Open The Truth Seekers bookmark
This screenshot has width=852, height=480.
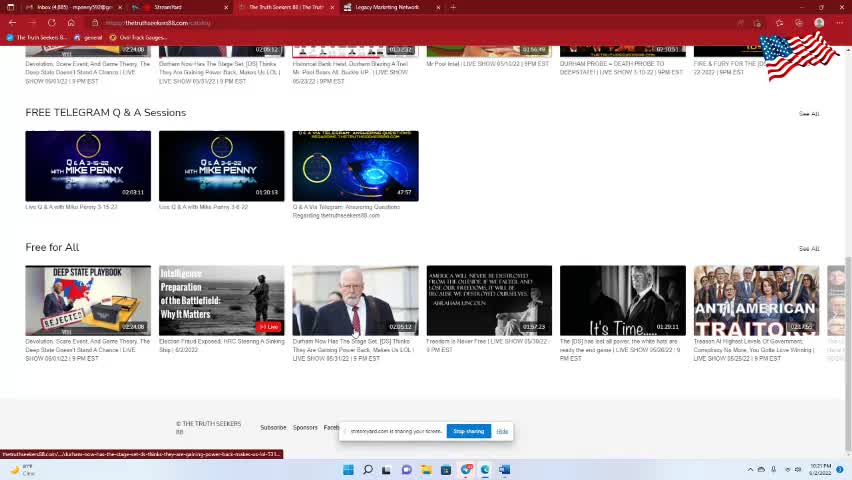click(36, 38)
